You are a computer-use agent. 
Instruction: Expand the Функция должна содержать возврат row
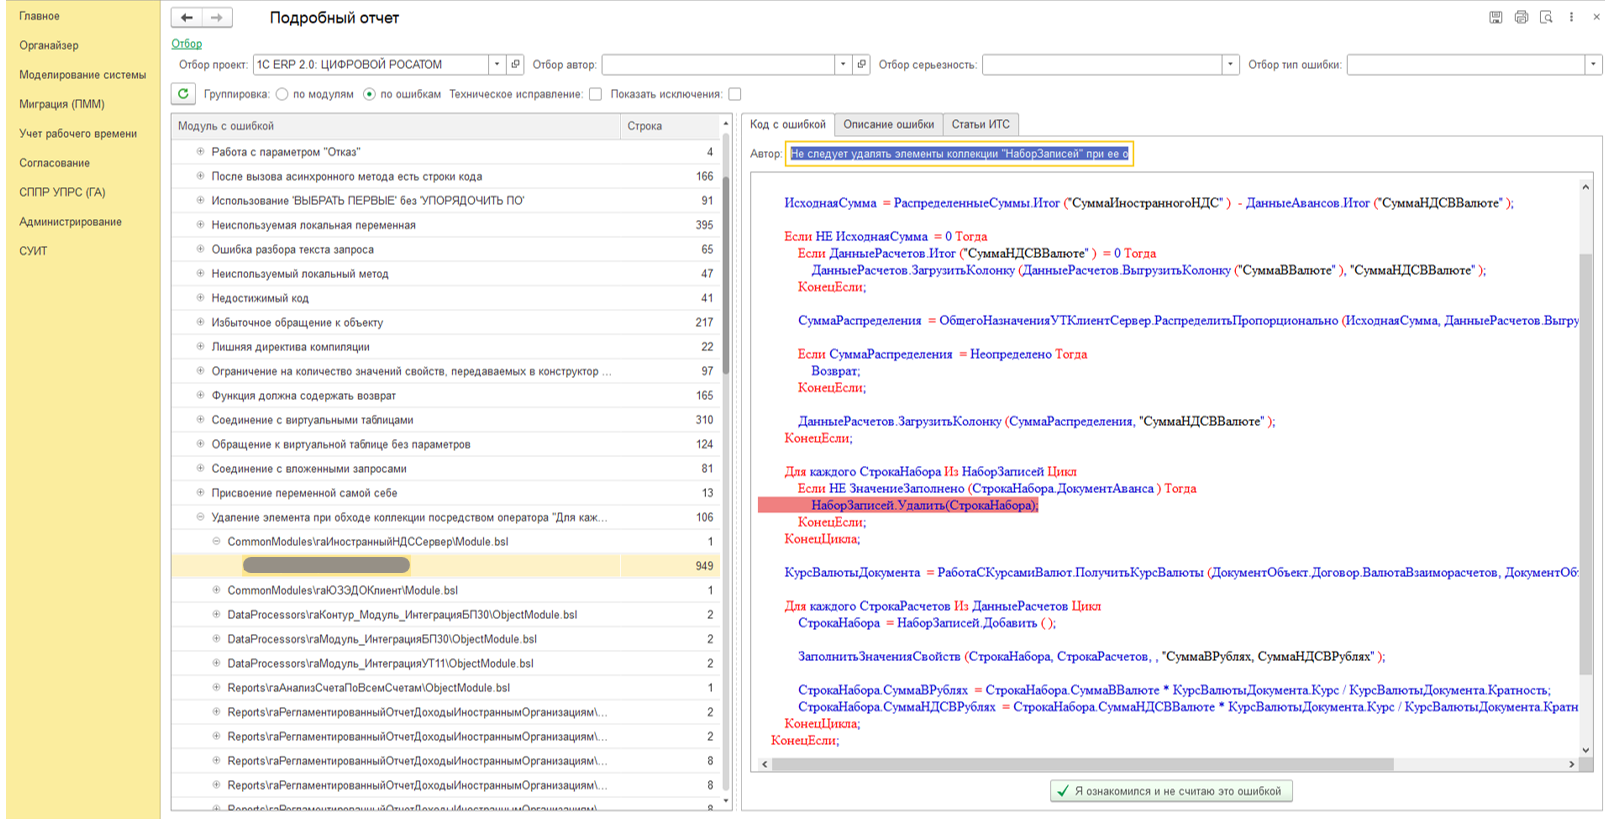pyautogui.click(x=200, y=395)
